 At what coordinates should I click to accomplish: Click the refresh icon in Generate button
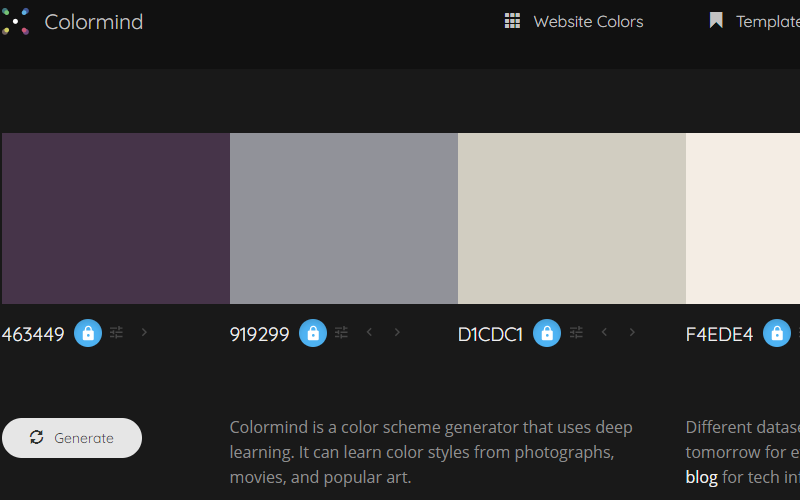pos(36,437)
